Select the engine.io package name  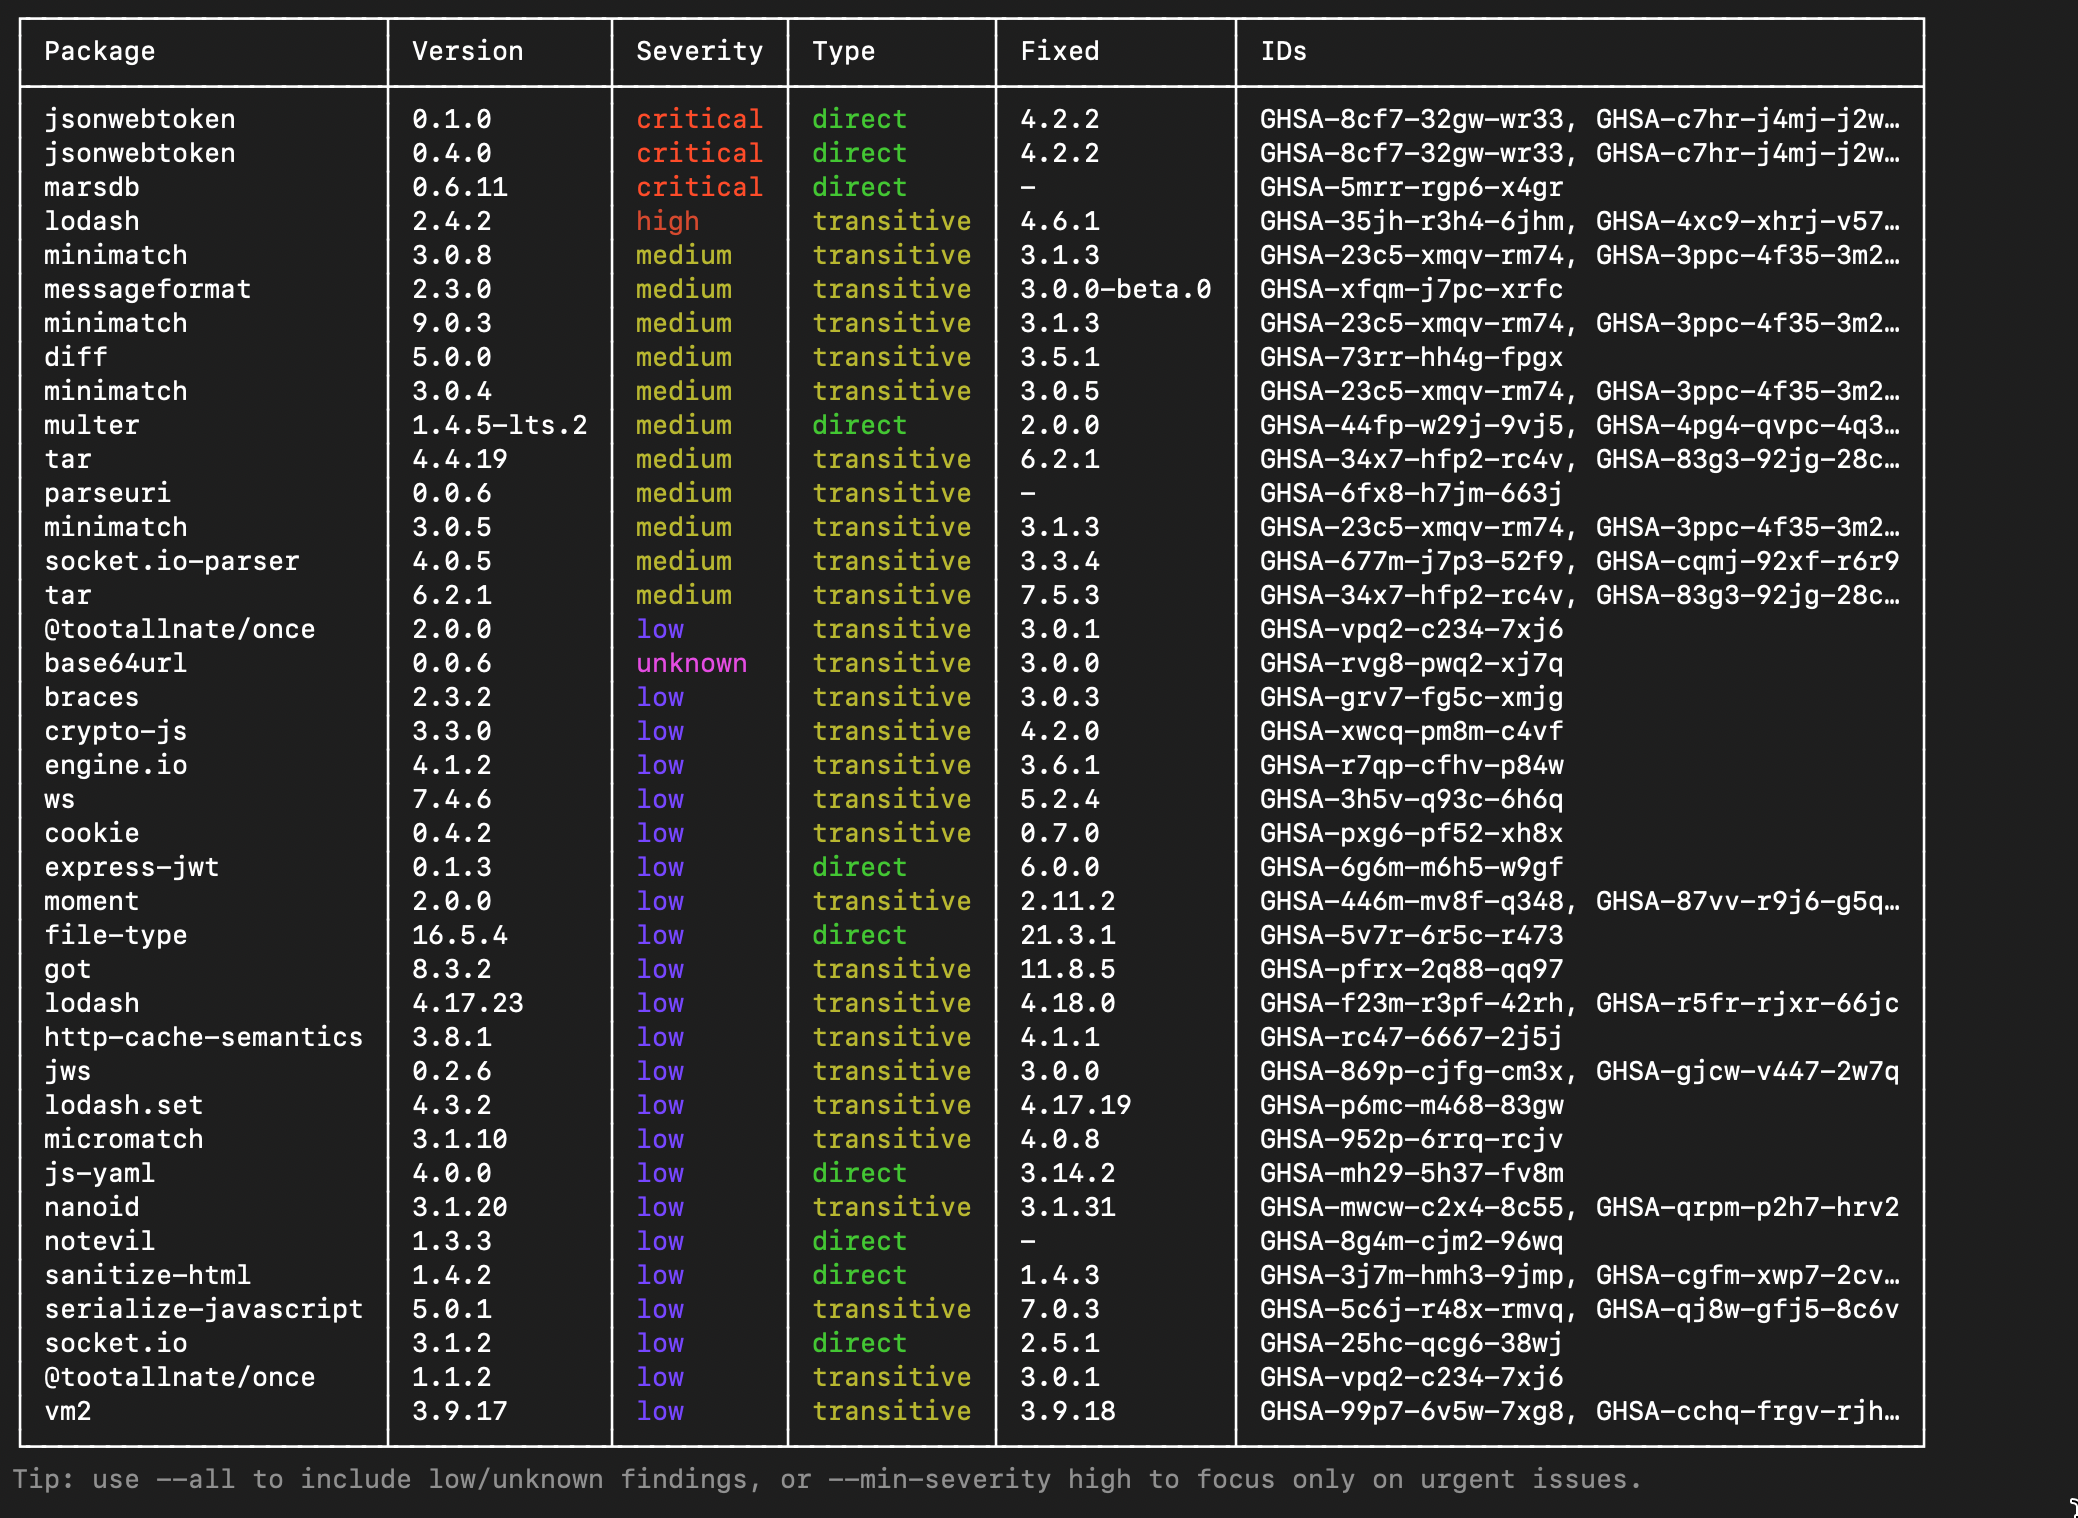coord(116,765)
